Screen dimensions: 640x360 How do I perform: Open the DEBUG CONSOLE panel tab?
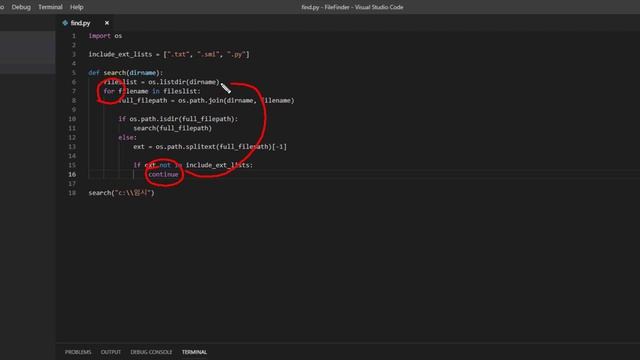(x=151, y=352)
